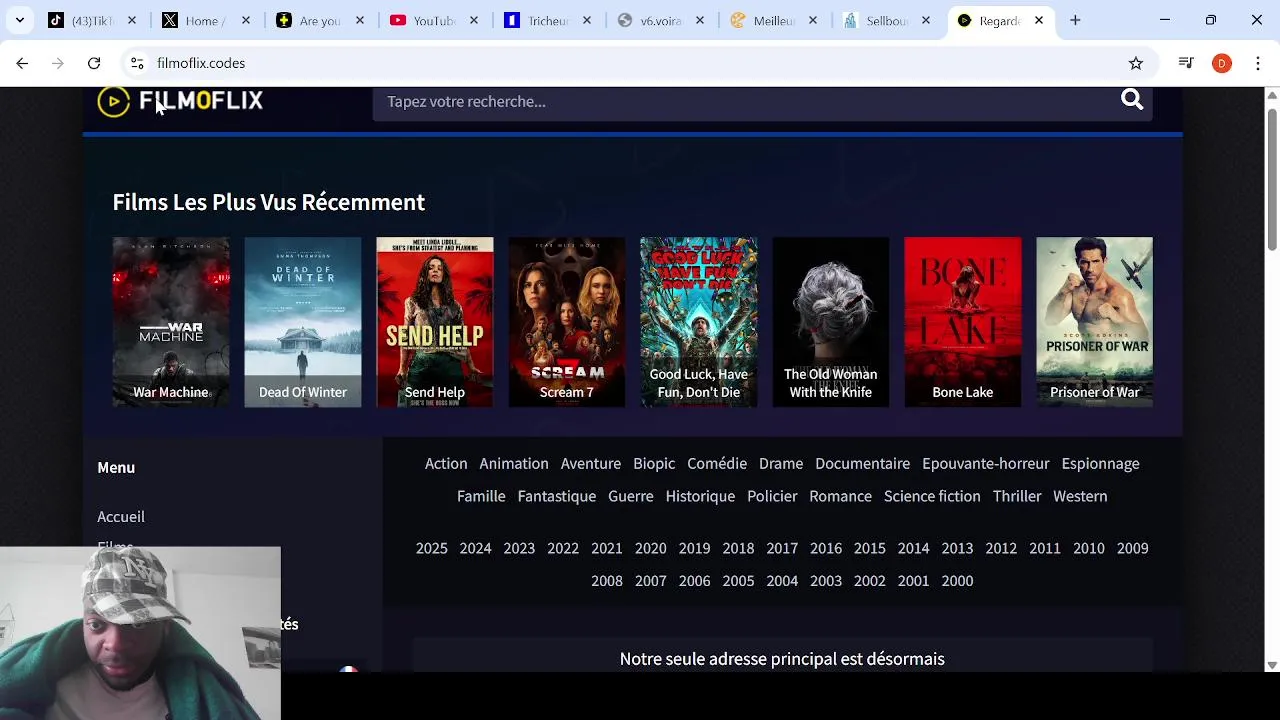This screenshot has height=720, width=1280.
Task: Filter films by year 2015
Action: [869, 548]
